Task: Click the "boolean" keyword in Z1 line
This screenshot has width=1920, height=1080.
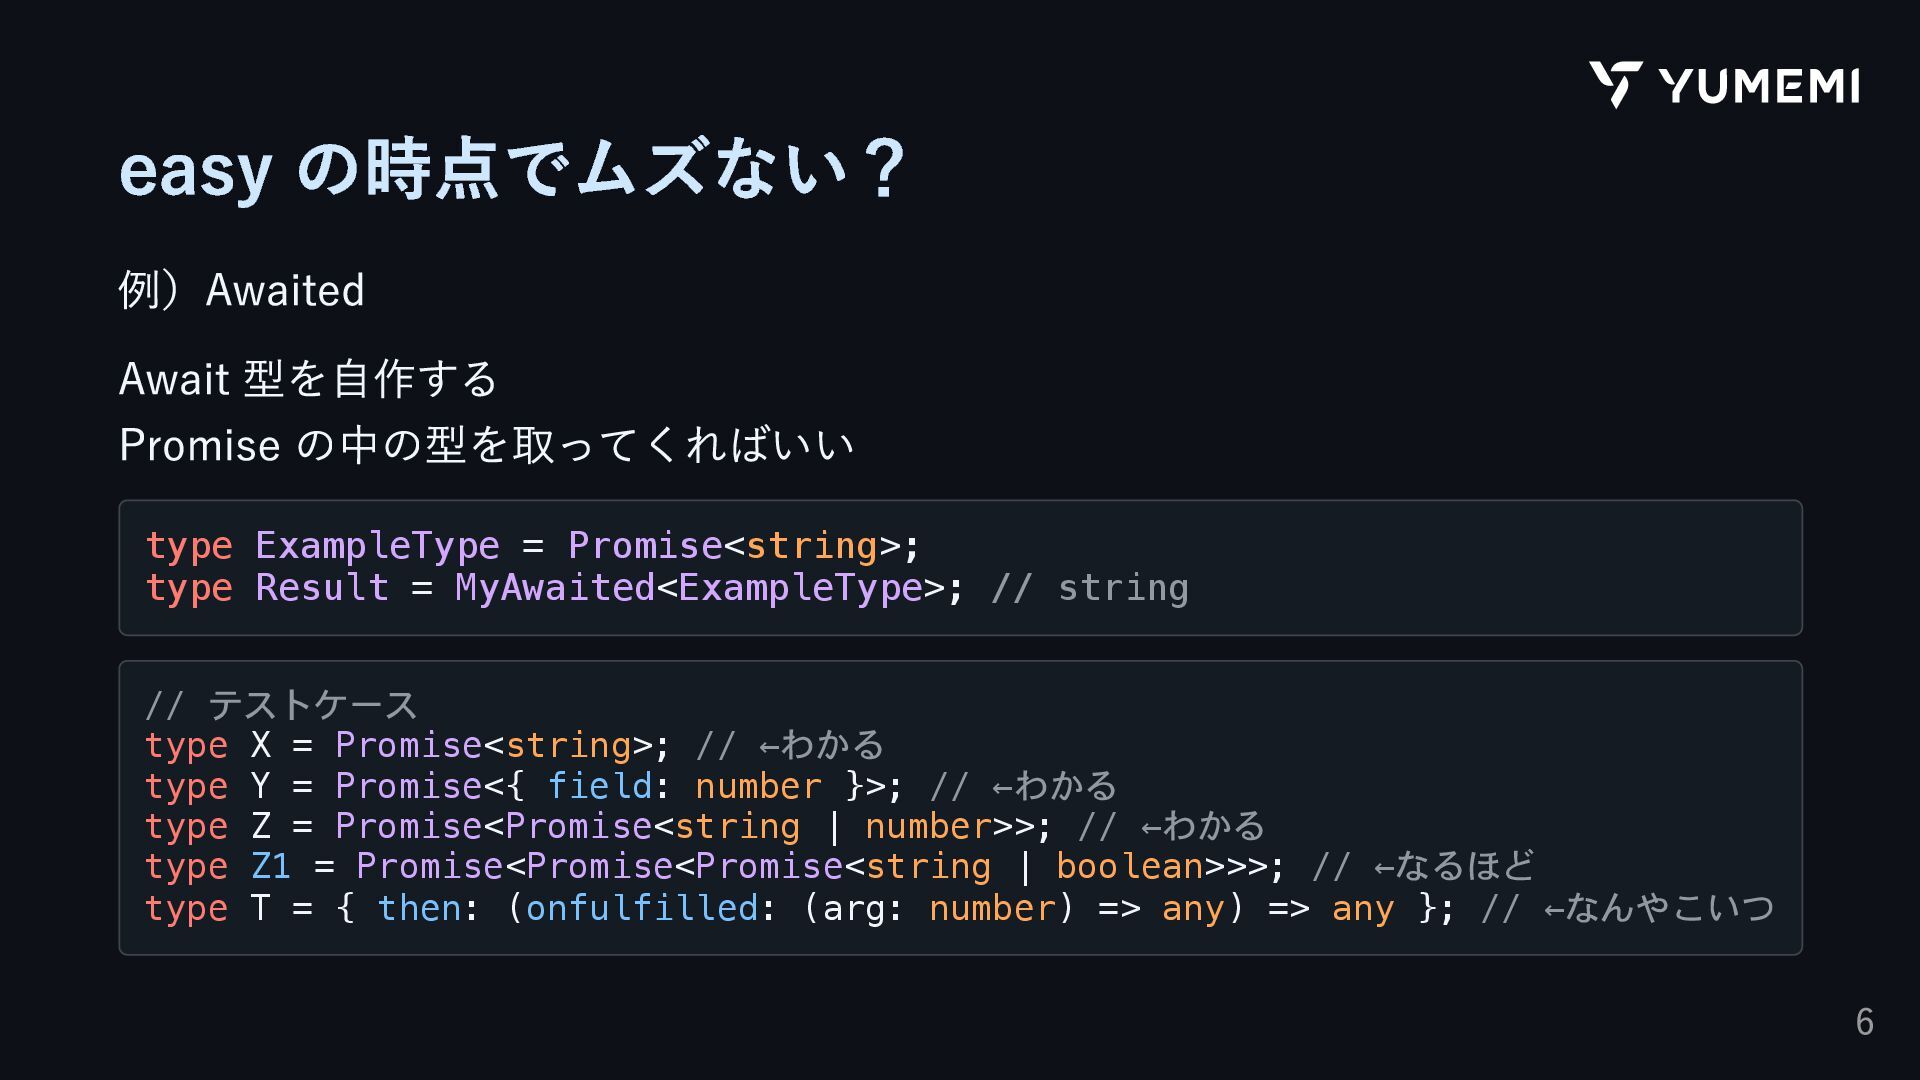Action: coord(1130,867)
